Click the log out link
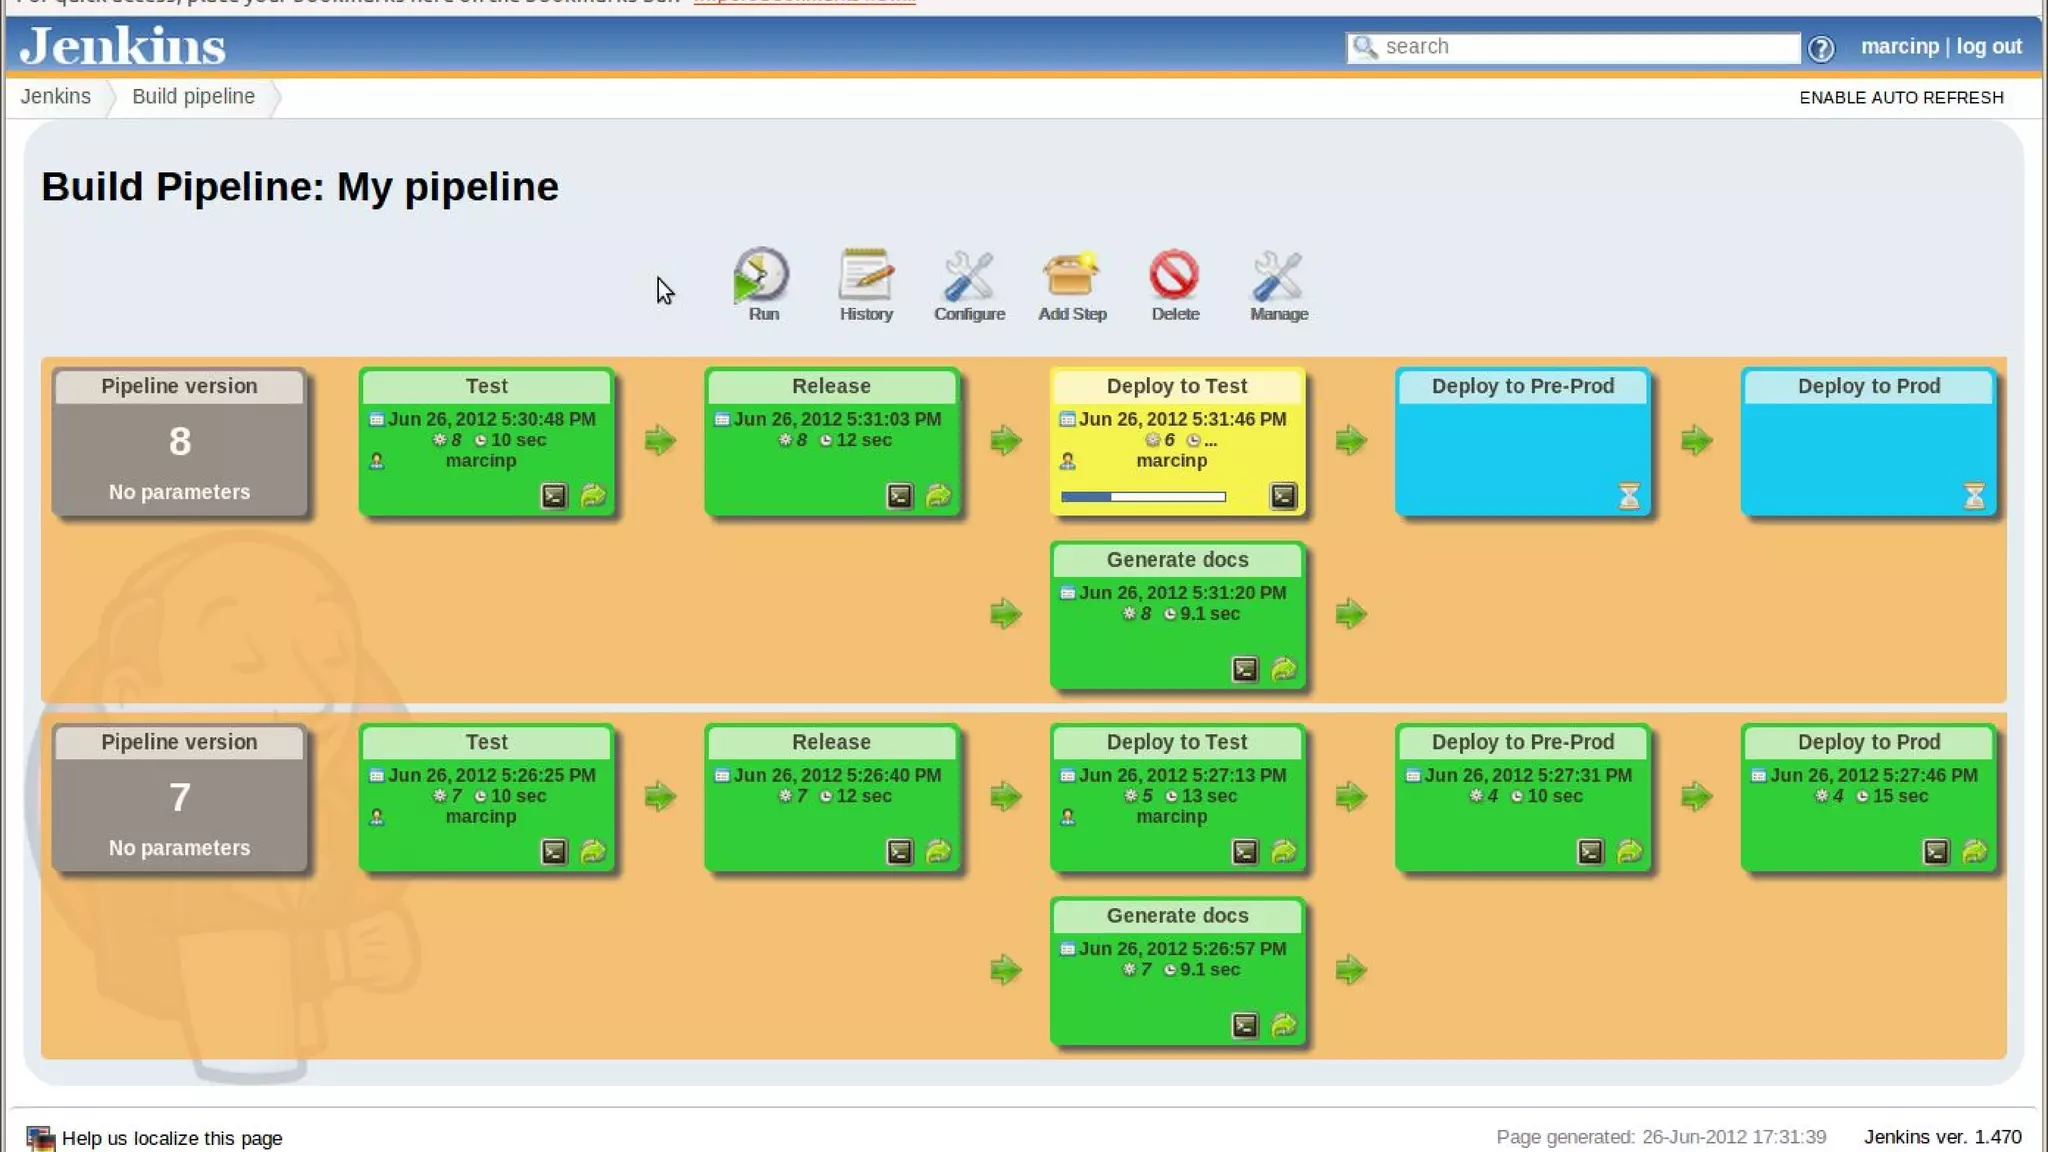The image size is (2048, 1152). [1989, 46]
